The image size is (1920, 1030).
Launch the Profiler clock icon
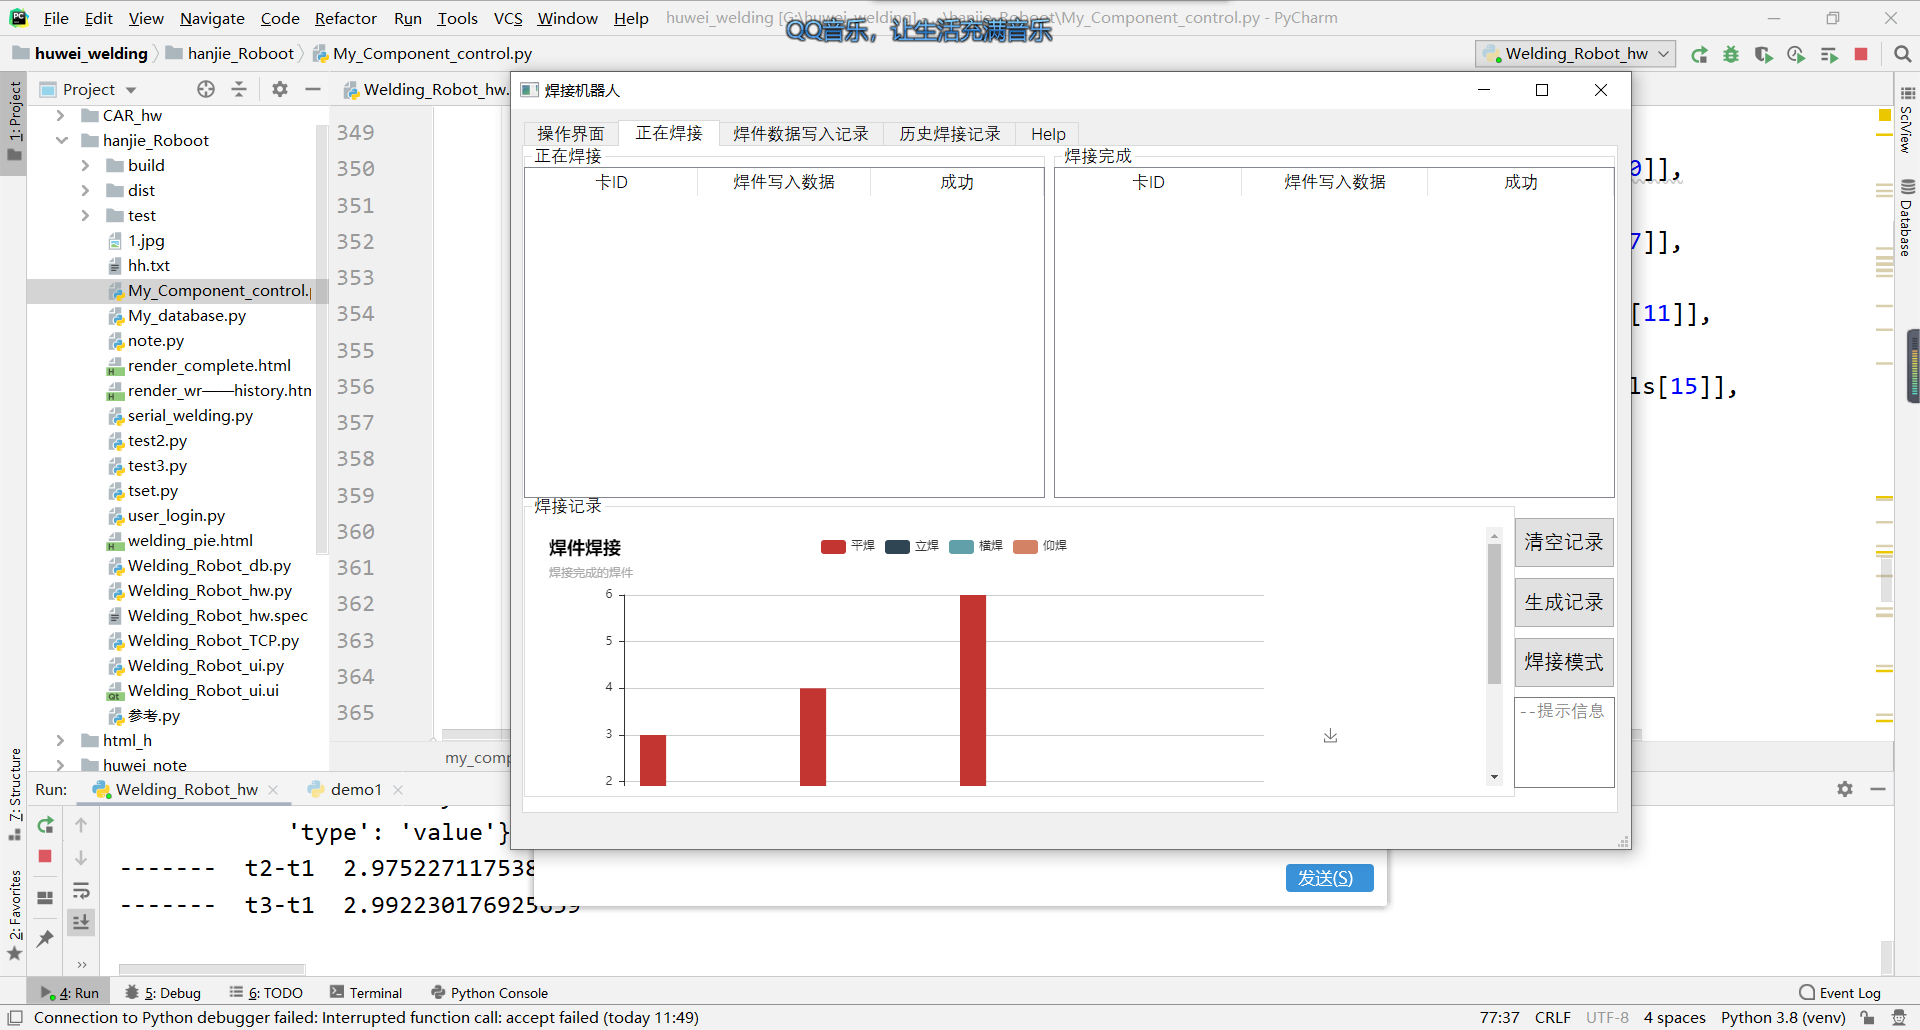pos(1796,54)
